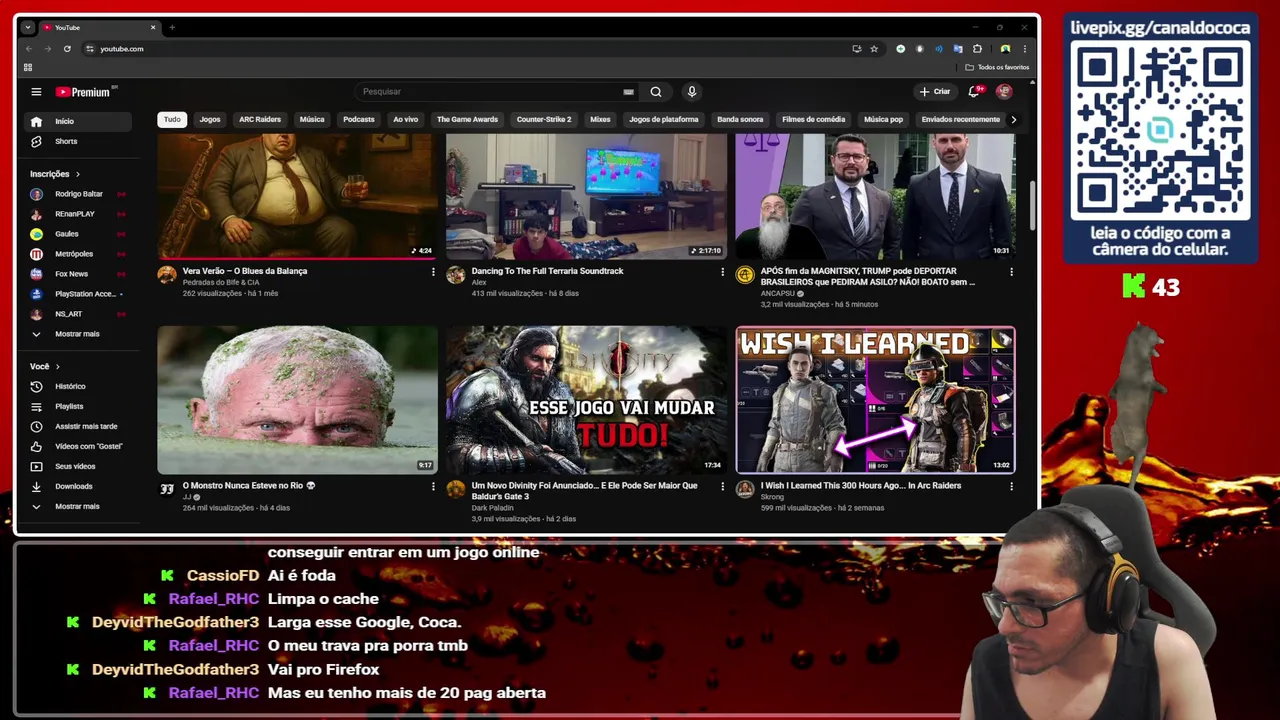This screenshot has width=1280, height=720.
Task: Select the Banda sonora filter chip
Action: pos(740,119)
